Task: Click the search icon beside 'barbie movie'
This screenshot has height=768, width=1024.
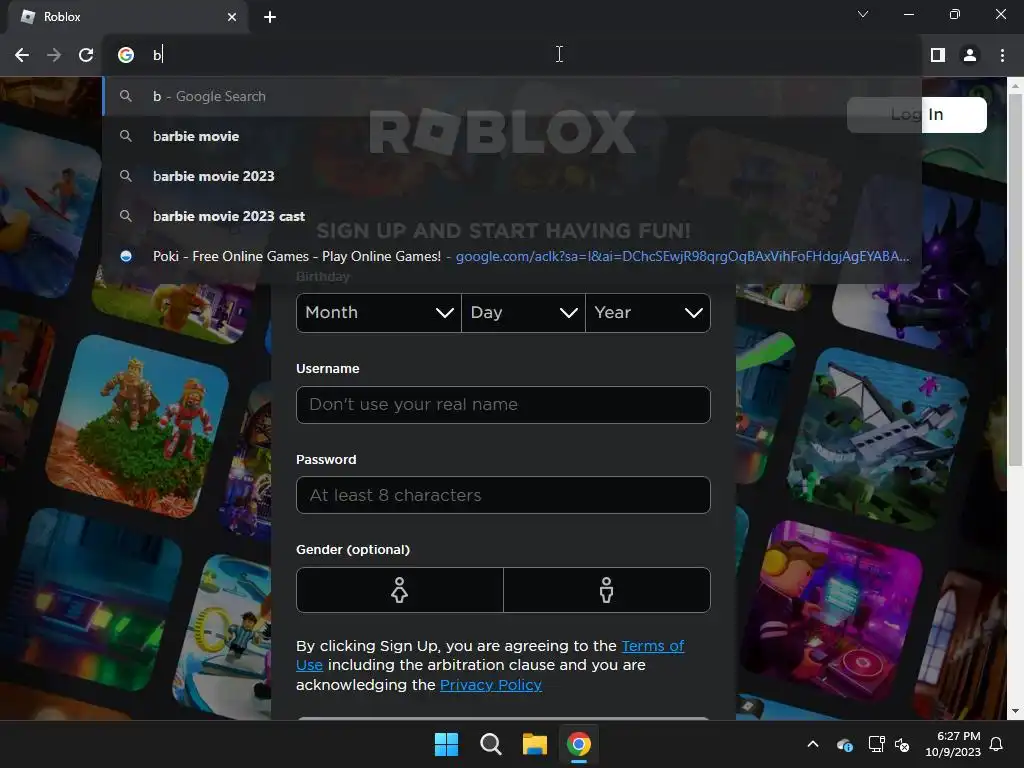Action: [126, 136]
